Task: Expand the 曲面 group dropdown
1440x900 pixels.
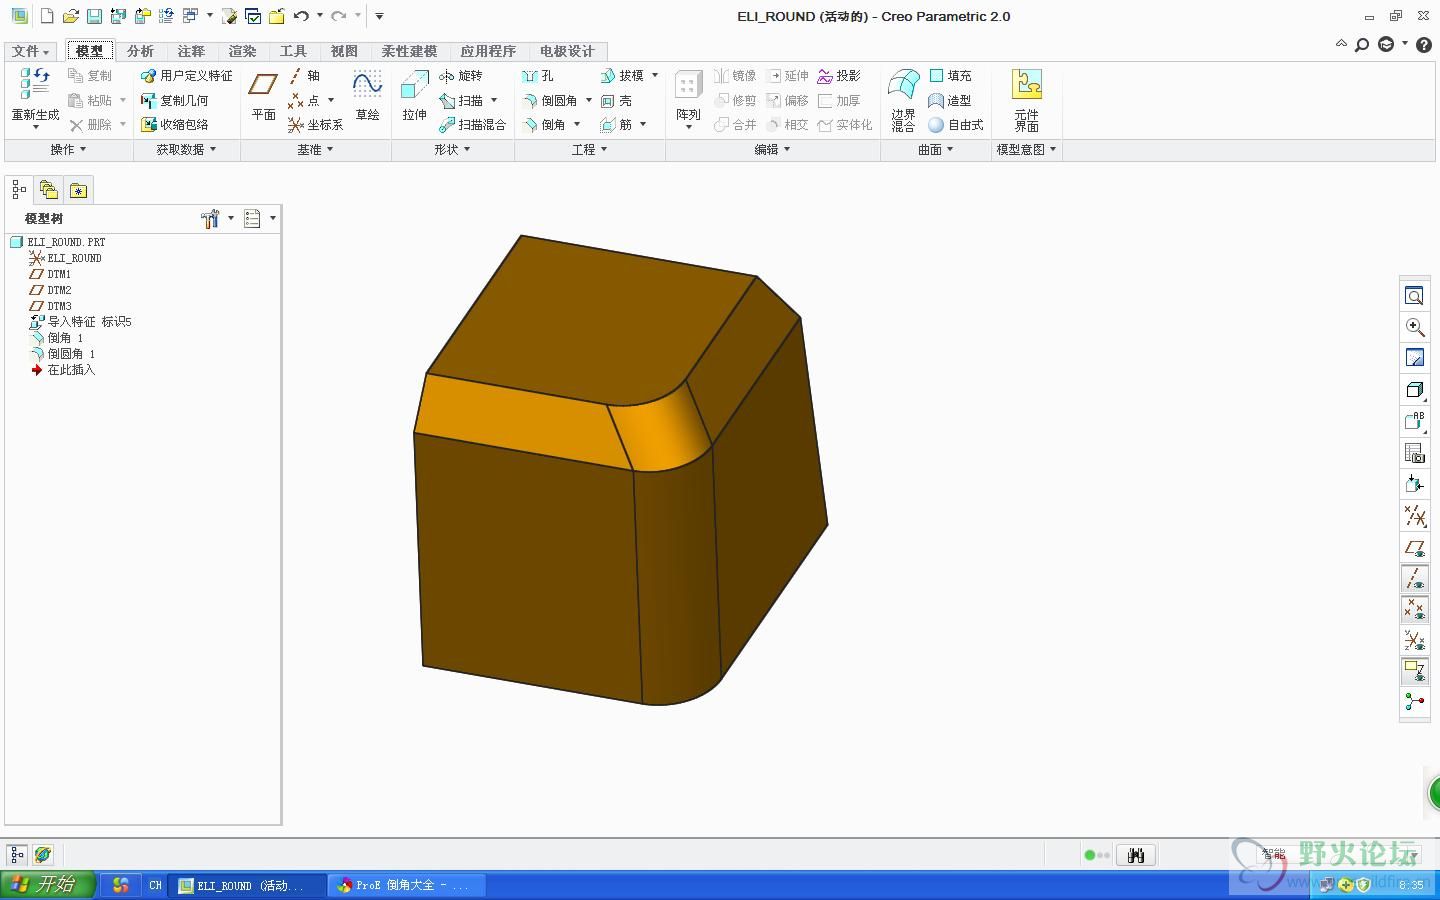Action: tap(936, 149)
